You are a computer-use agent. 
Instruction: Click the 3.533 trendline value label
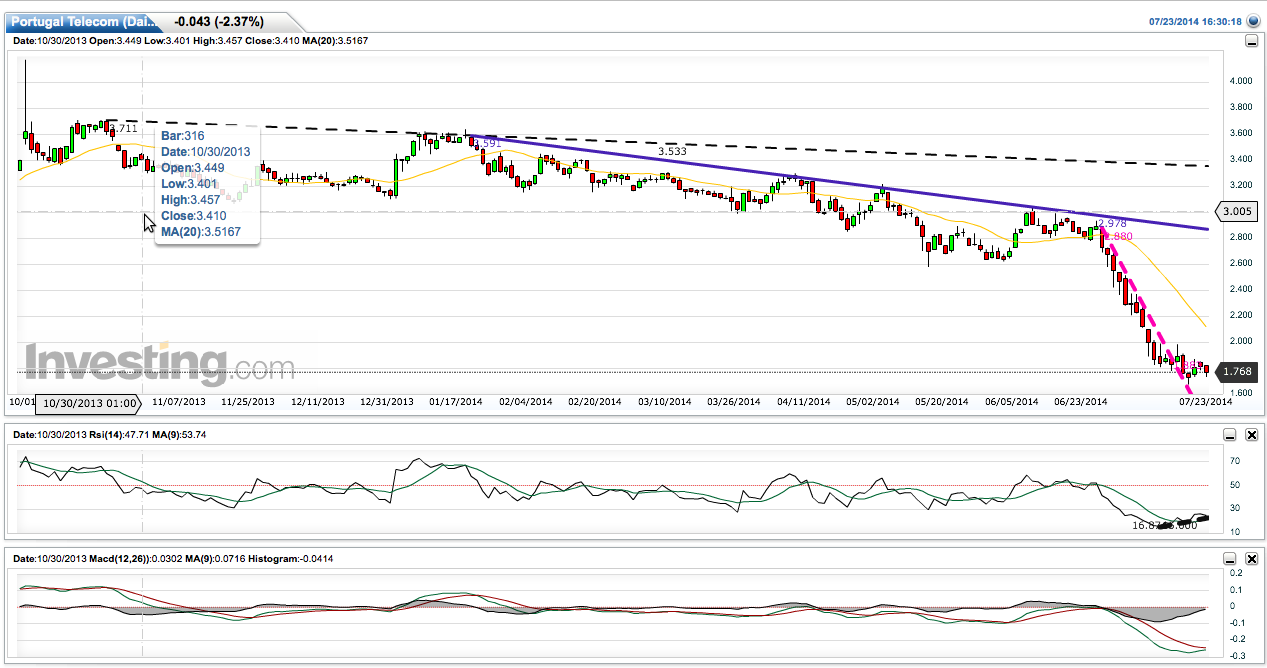pyautogui.click(x=672, y=152)
